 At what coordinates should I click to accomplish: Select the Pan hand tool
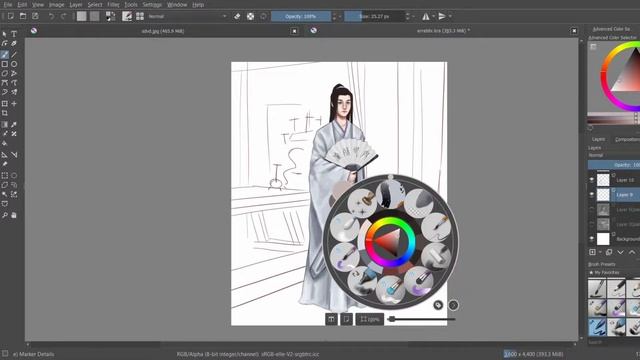coord(14,215)
